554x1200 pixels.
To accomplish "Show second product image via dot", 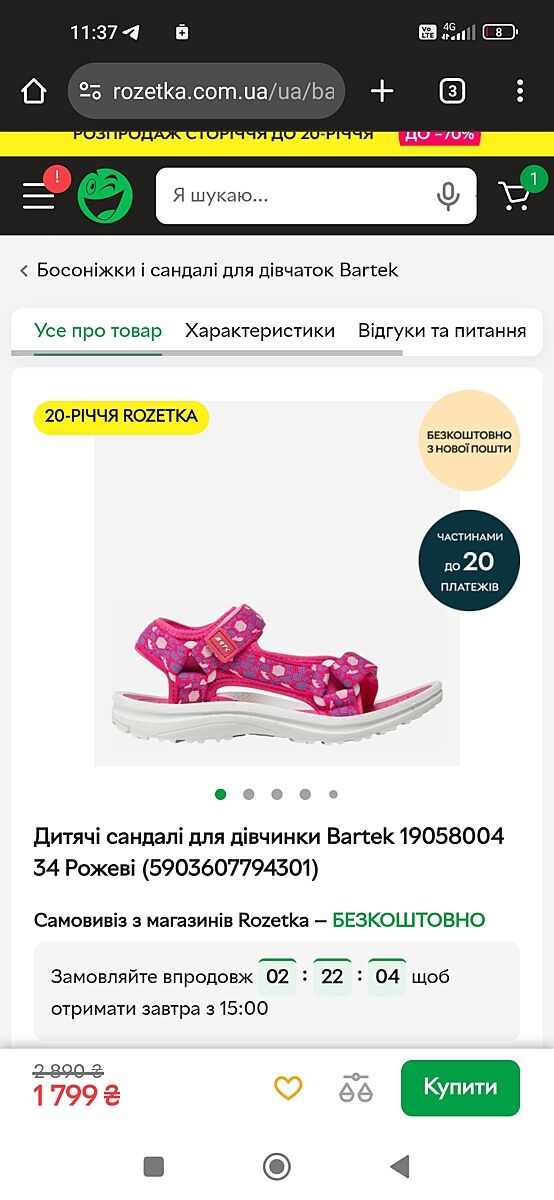I will pos(248,794).
